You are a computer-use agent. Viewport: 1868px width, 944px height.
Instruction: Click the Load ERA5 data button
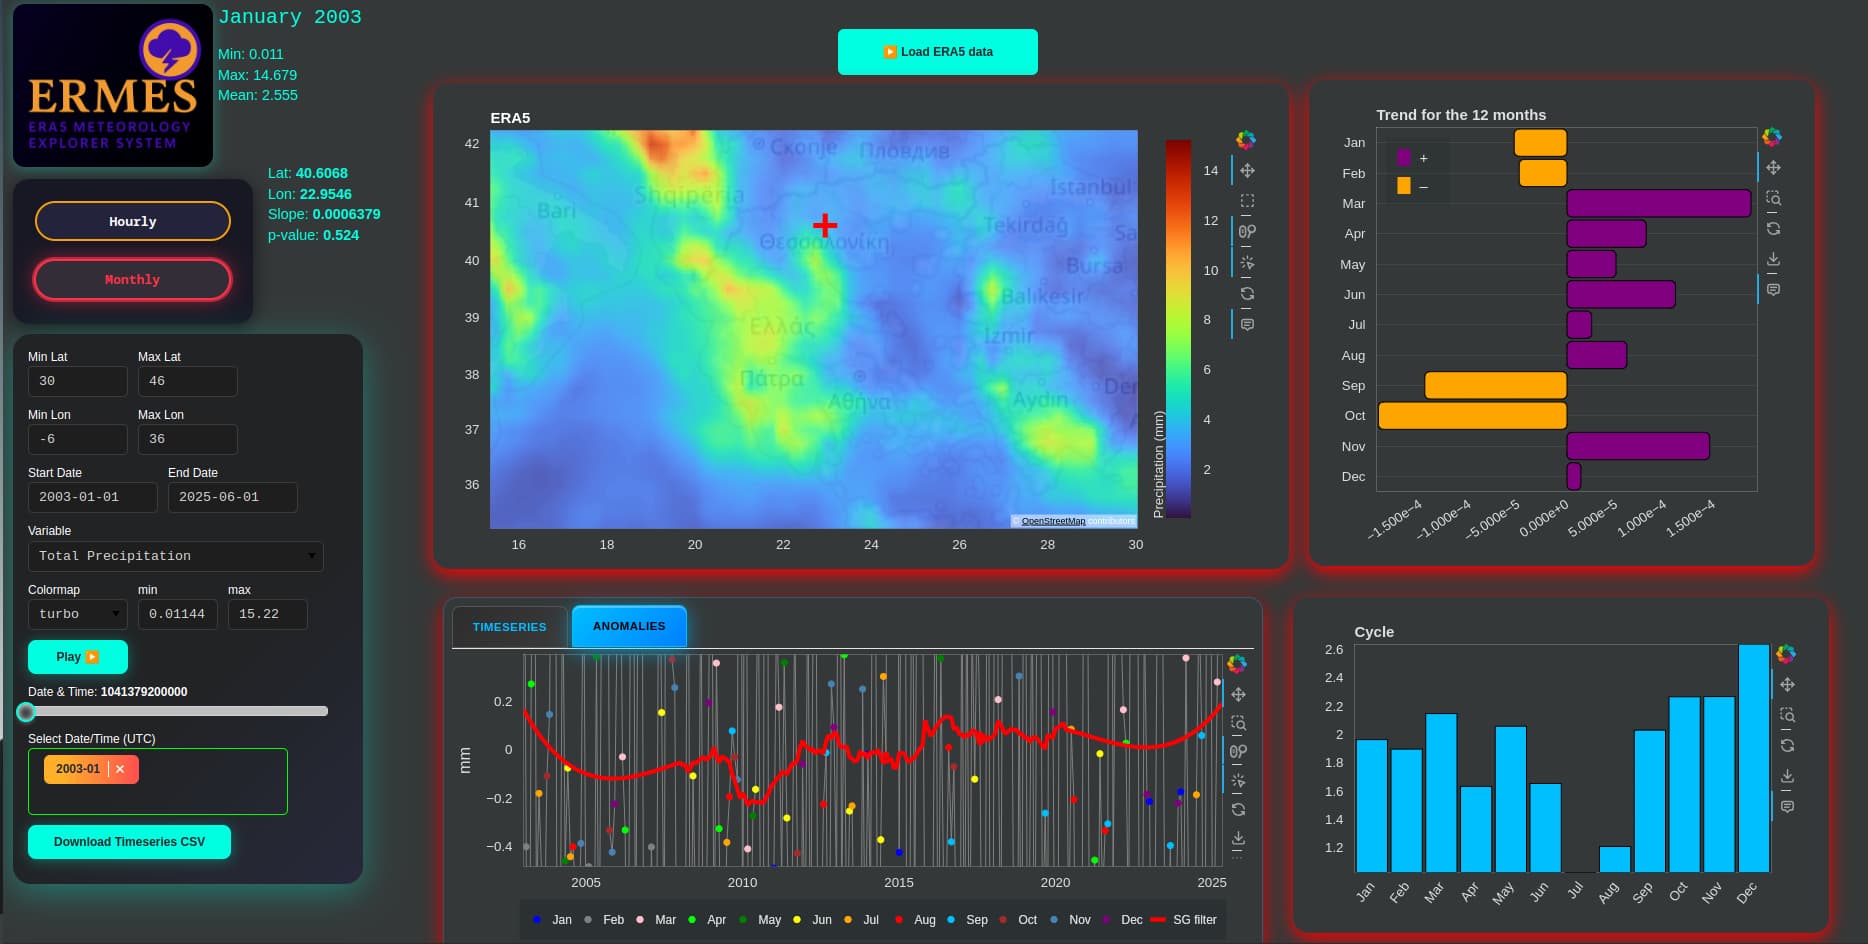[938, 52]
